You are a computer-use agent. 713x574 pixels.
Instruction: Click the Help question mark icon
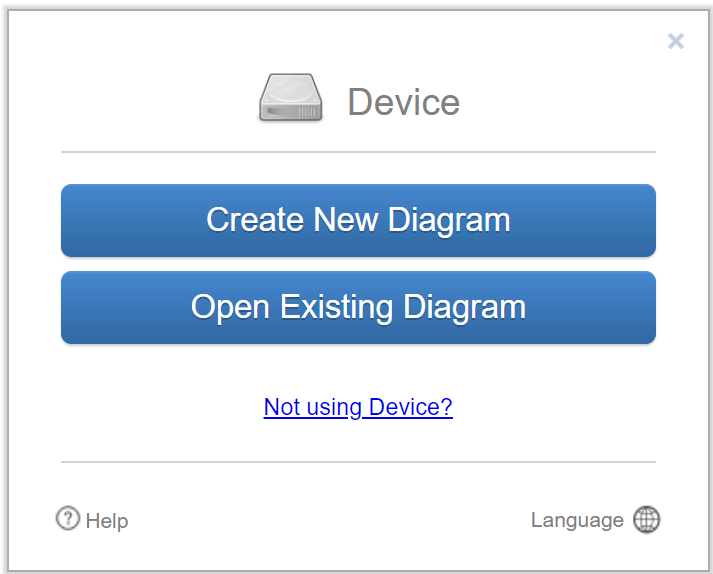67,518
